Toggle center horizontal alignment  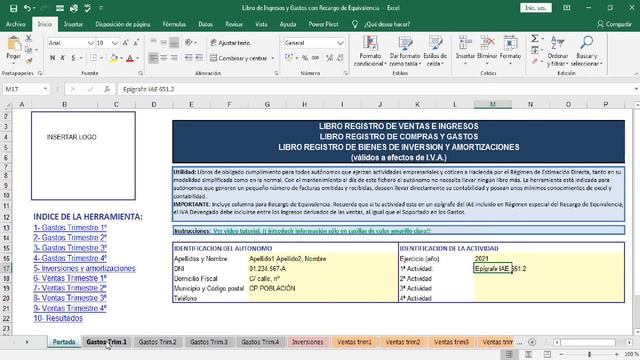tap(163, 58)
